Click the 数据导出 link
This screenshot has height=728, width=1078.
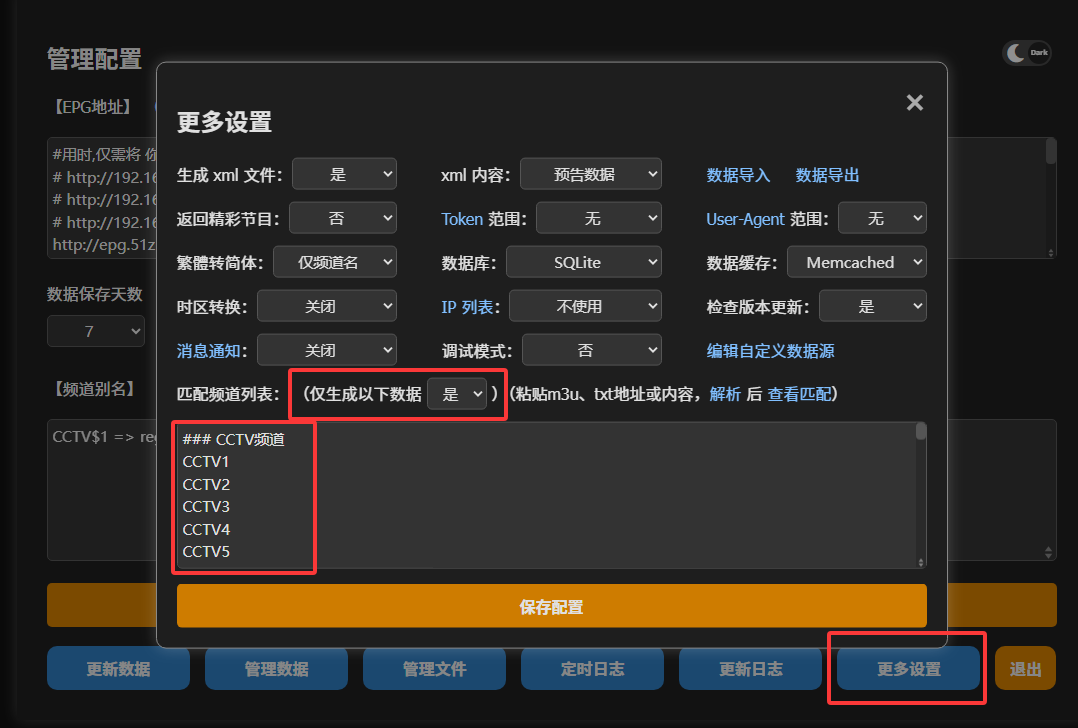(x=828, y=175)
